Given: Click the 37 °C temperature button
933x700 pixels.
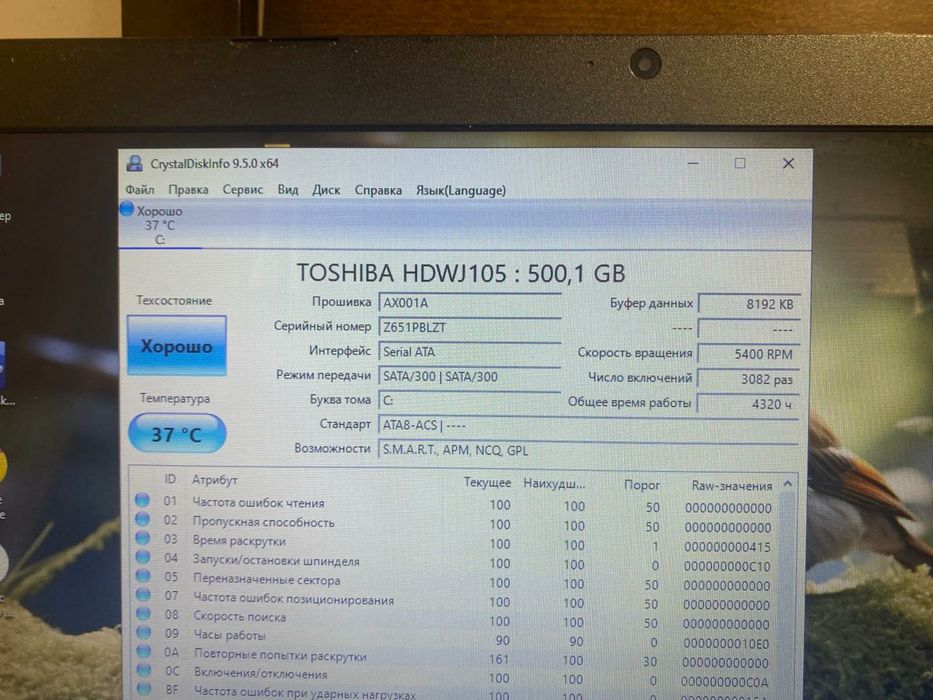Looking at the screenshot, I should pyautogui.click(x=177, y=434).
